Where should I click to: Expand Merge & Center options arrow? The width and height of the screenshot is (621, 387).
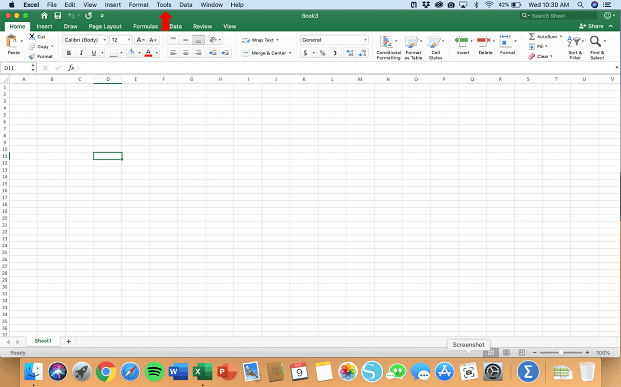(x=290, y=53)
